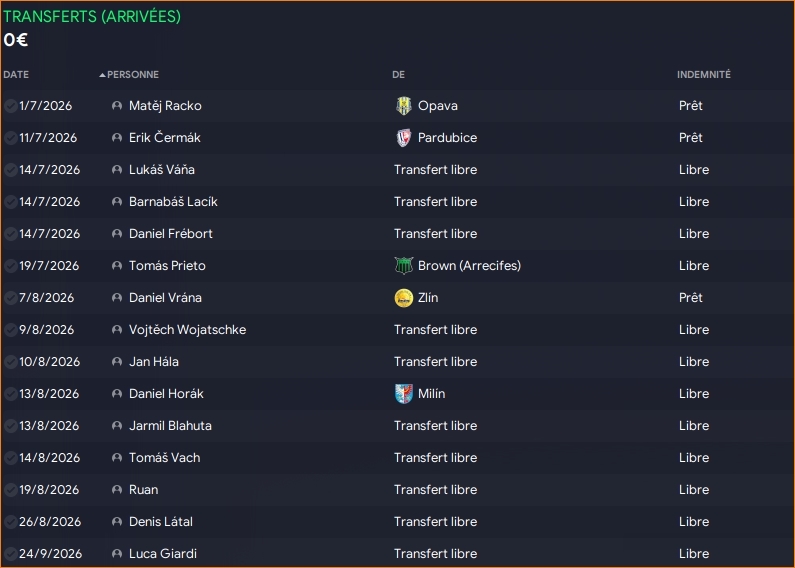Click the Opava club crest
The width and height of the screenshot is (795, 568).
pos(404,106)
